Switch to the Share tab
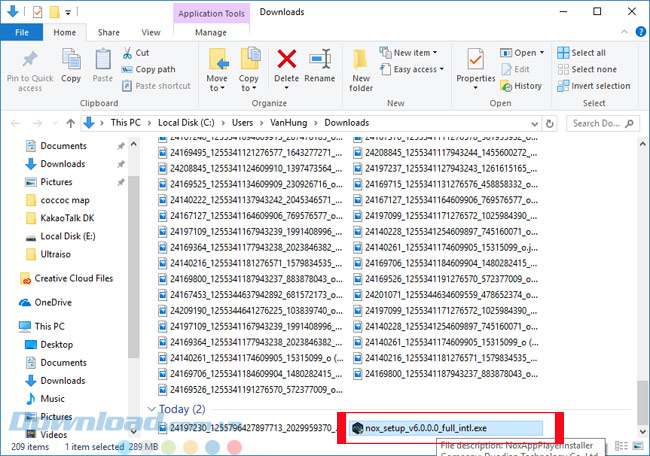Screen dimensions: 650x456 coord(109,32)
